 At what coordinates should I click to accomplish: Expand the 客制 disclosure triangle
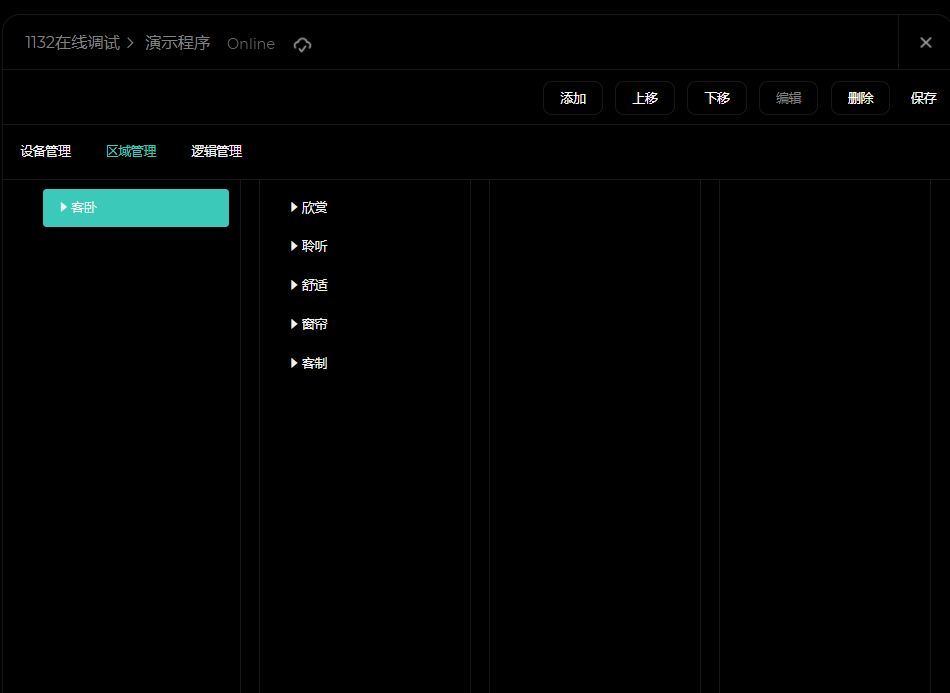[x=294, y=363]
